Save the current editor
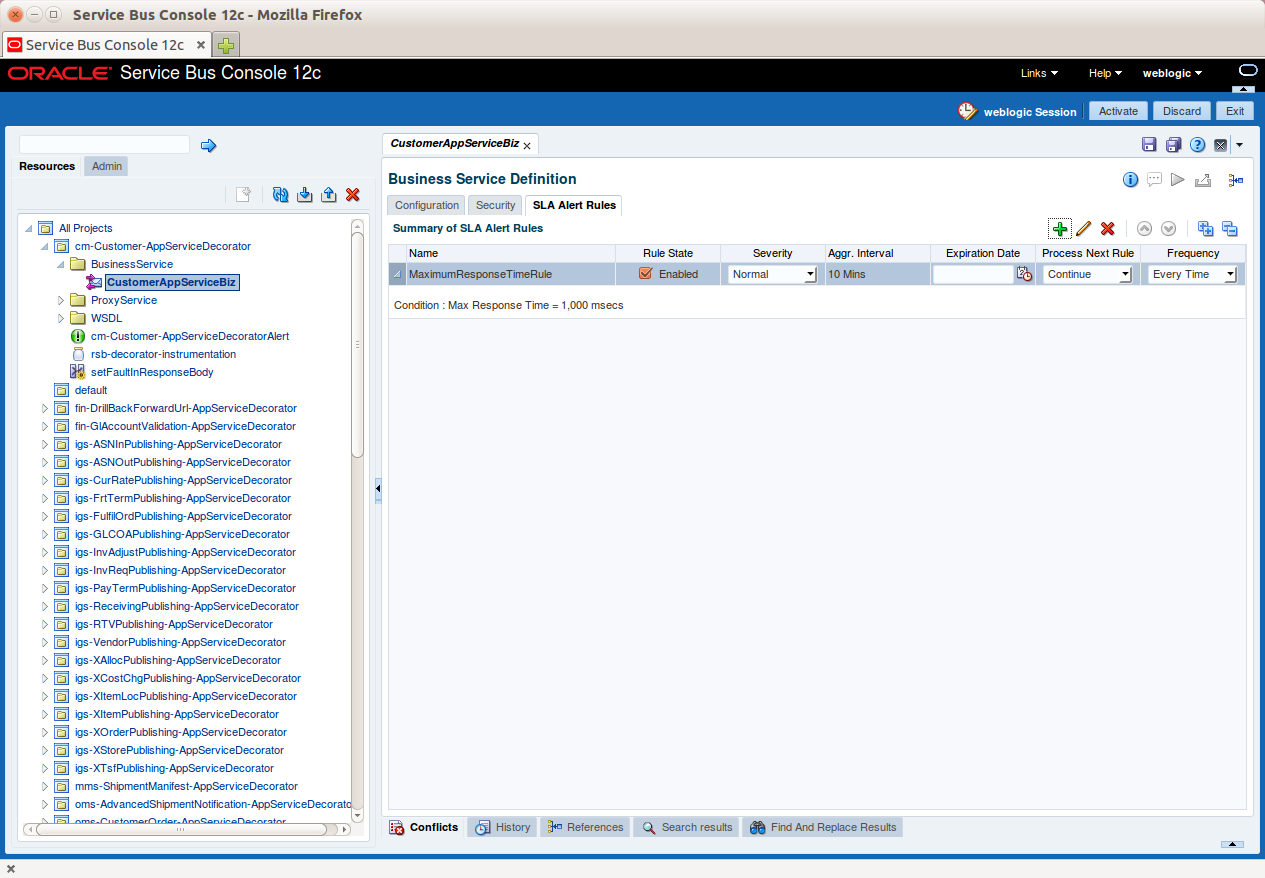The image size is (1265, 878). [1150, 145]
